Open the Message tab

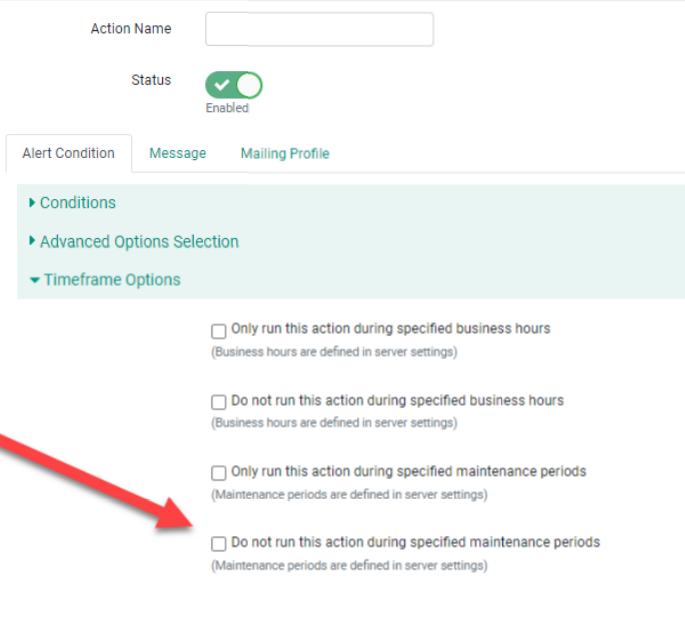(x=178, y=154)
